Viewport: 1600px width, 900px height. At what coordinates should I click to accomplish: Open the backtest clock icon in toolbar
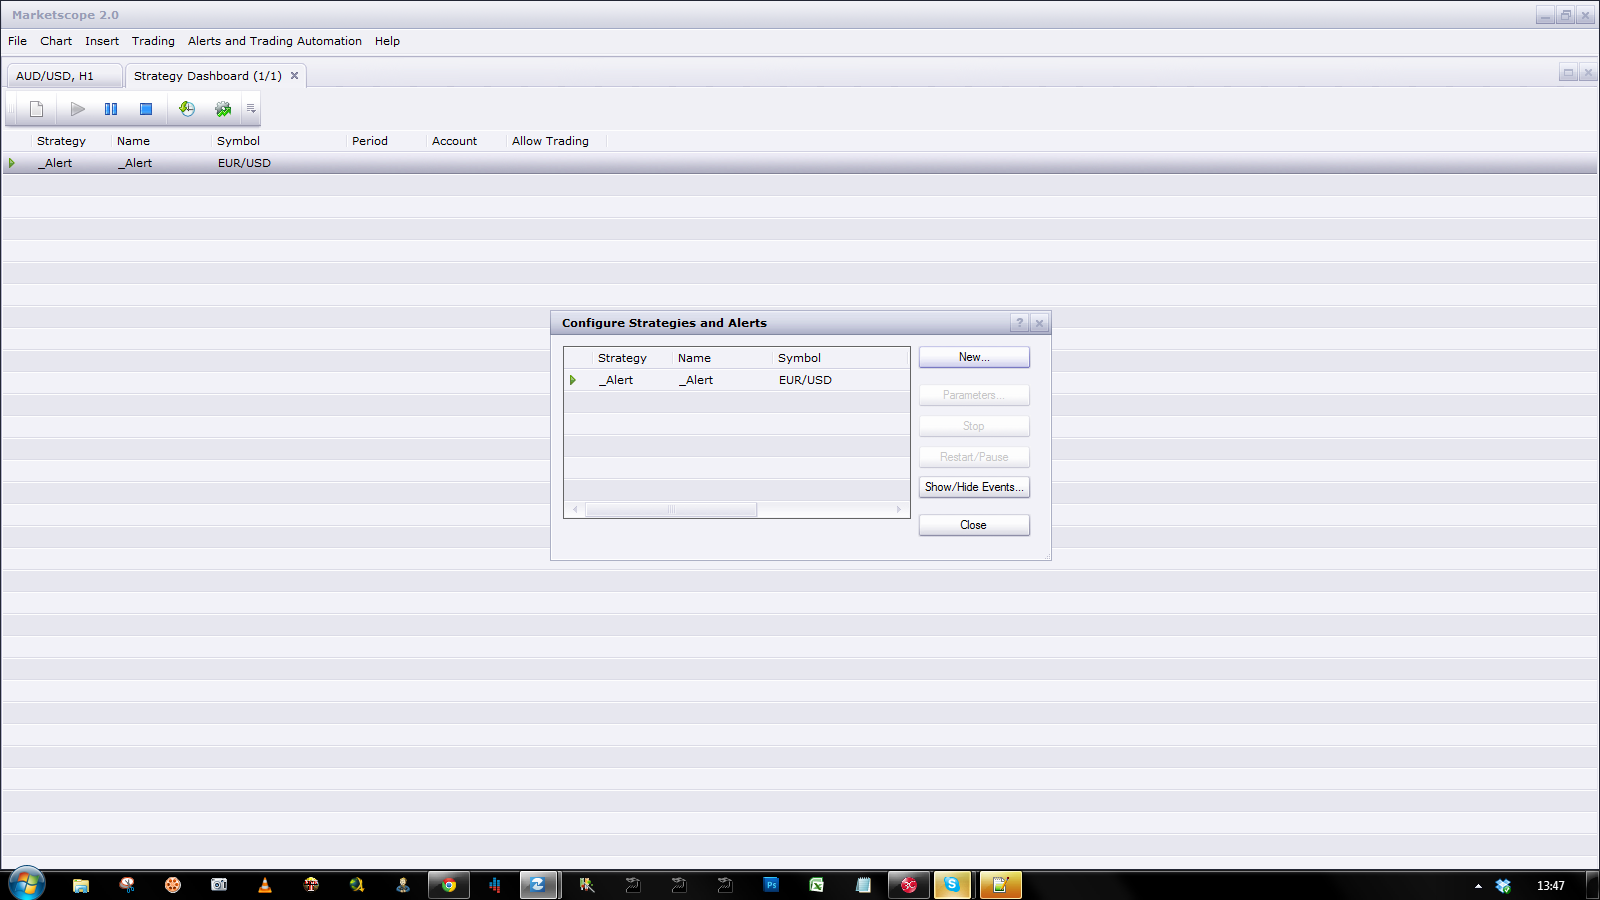tap(187, 109)
